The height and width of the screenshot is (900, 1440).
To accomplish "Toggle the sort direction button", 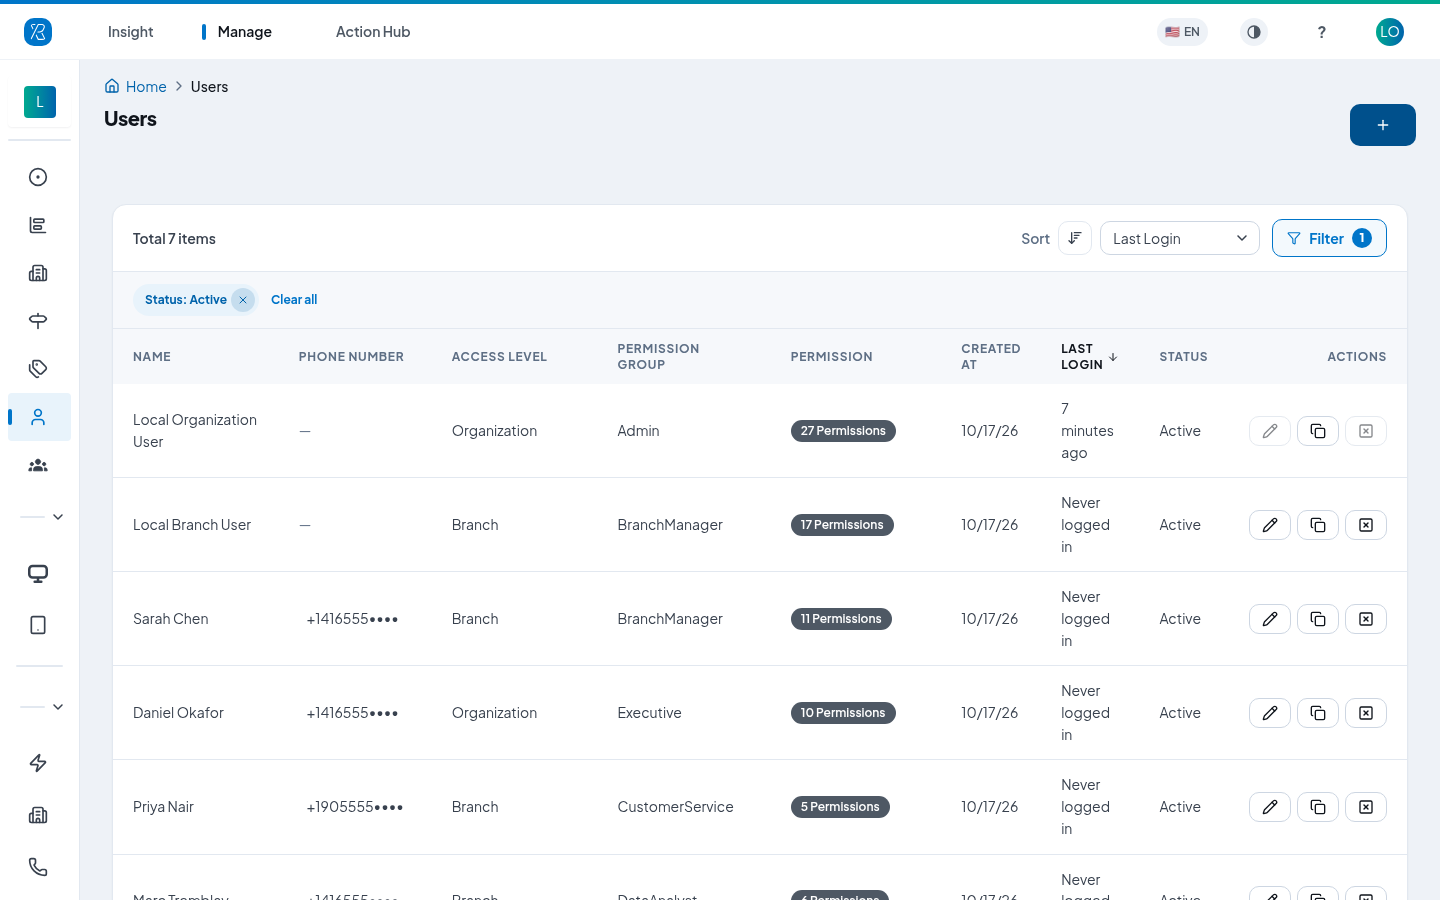I will pos(1075,238).
